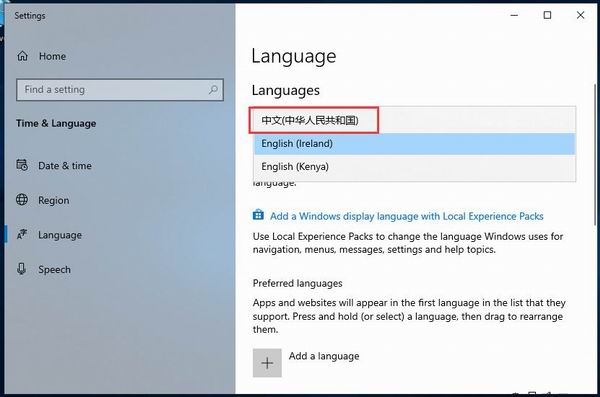Click the Home house icon
Image resolution: width=600 pixels, height=397 pixels.
[x=23, y=56]
